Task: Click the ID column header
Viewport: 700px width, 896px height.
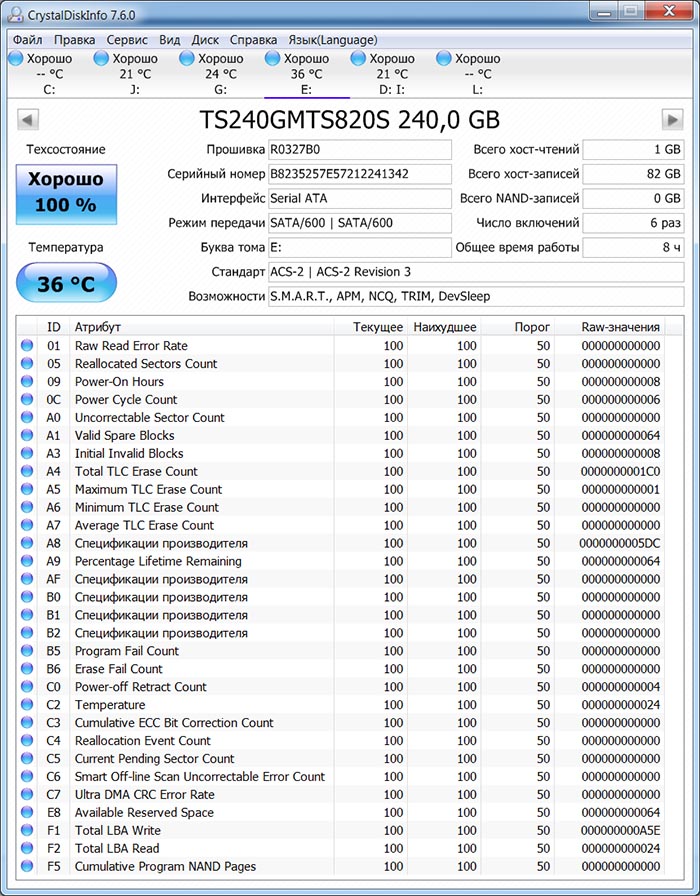Action: tap(53, 327)
